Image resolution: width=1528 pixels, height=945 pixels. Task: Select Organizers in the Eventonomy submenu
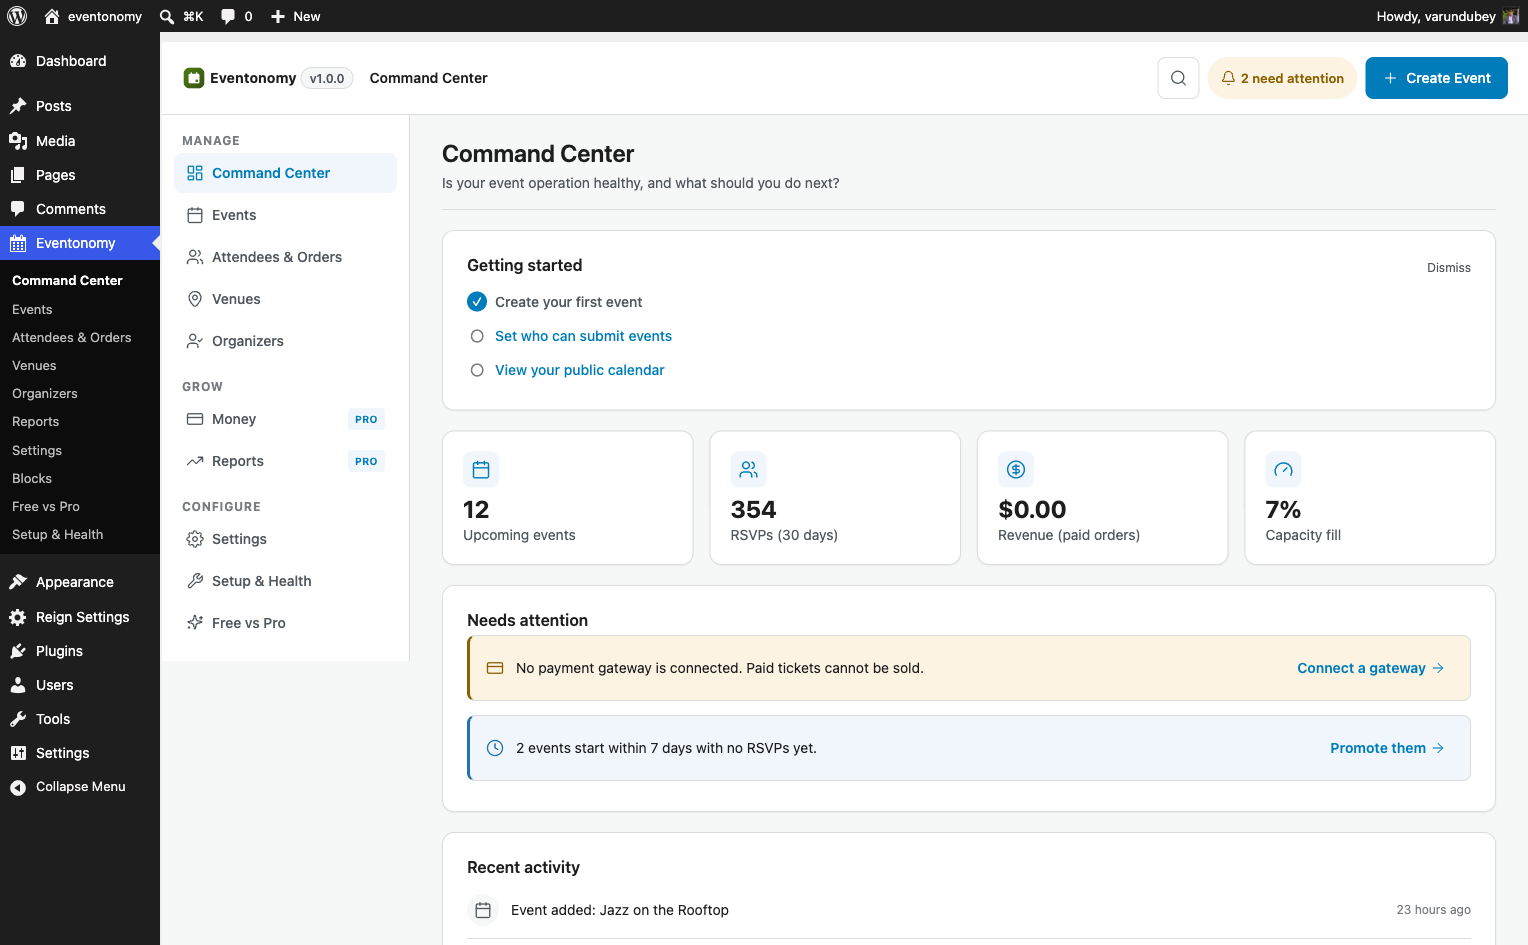45,394
